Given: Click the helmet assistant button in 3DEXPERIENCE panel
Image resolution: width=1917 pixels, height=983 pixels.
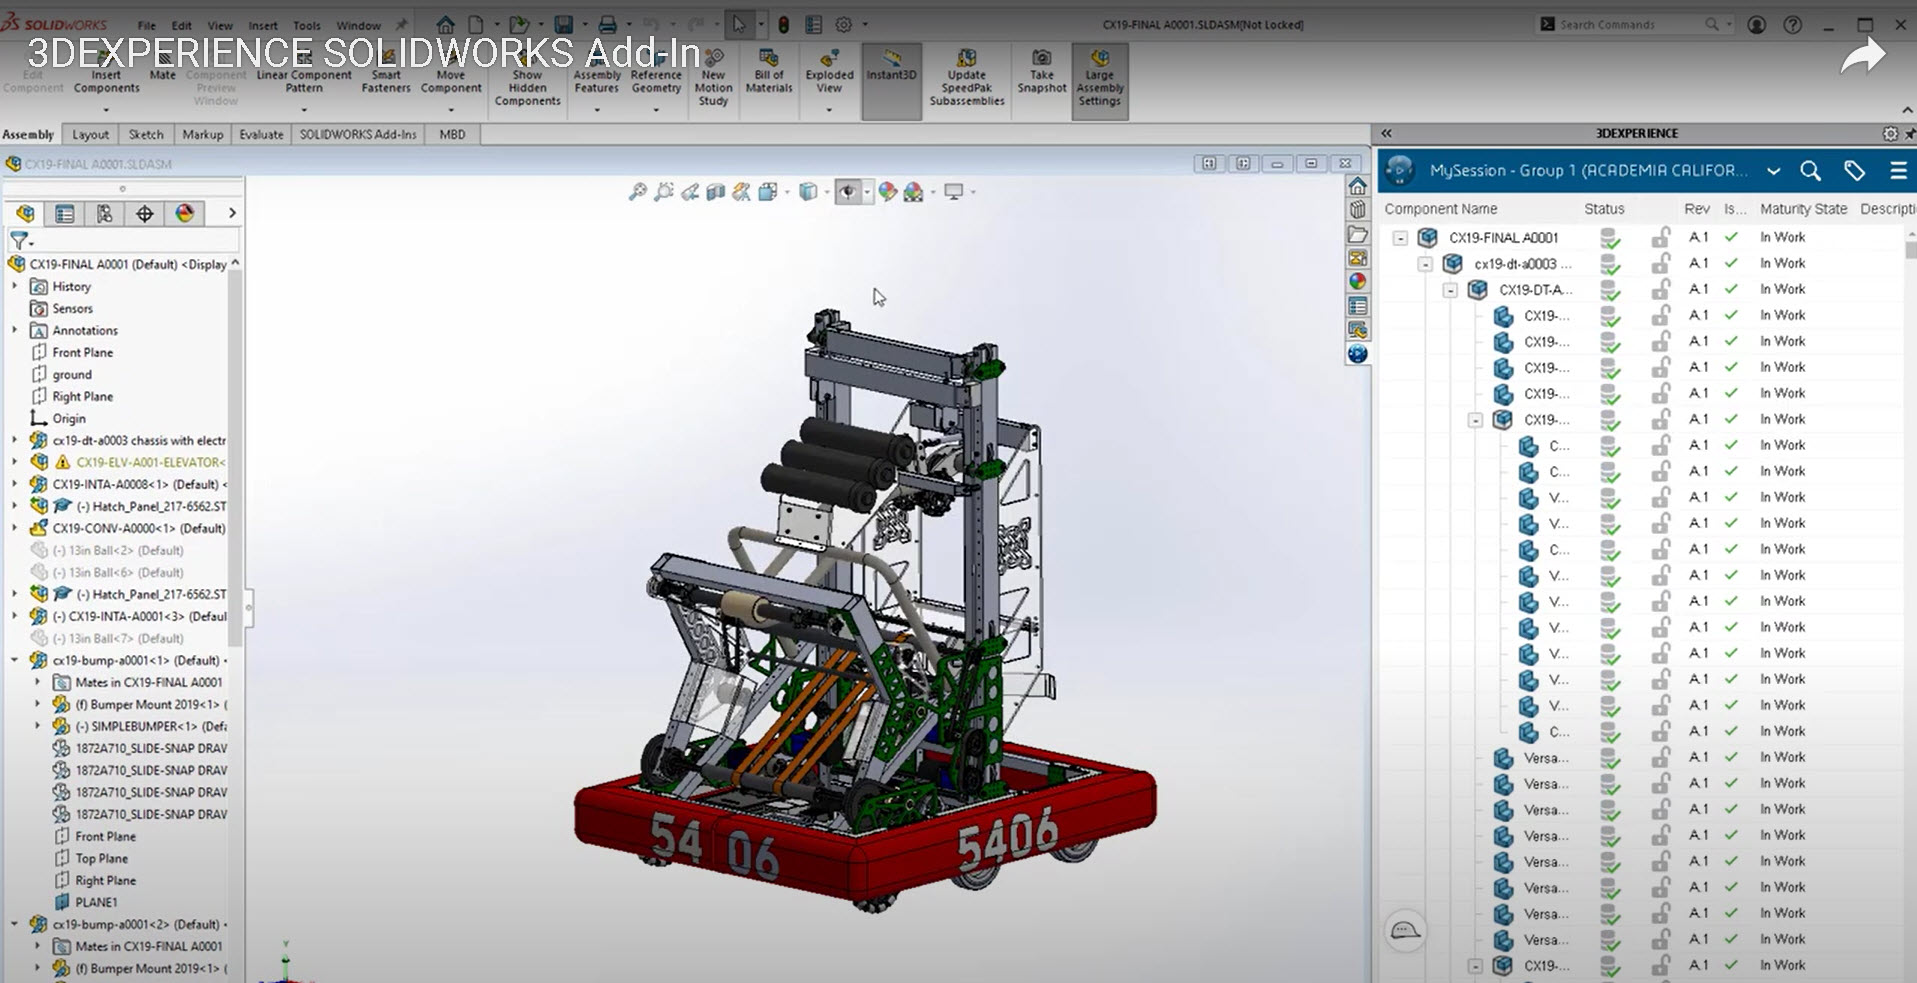Looking at the screenshot, I should click(1405, 931).
